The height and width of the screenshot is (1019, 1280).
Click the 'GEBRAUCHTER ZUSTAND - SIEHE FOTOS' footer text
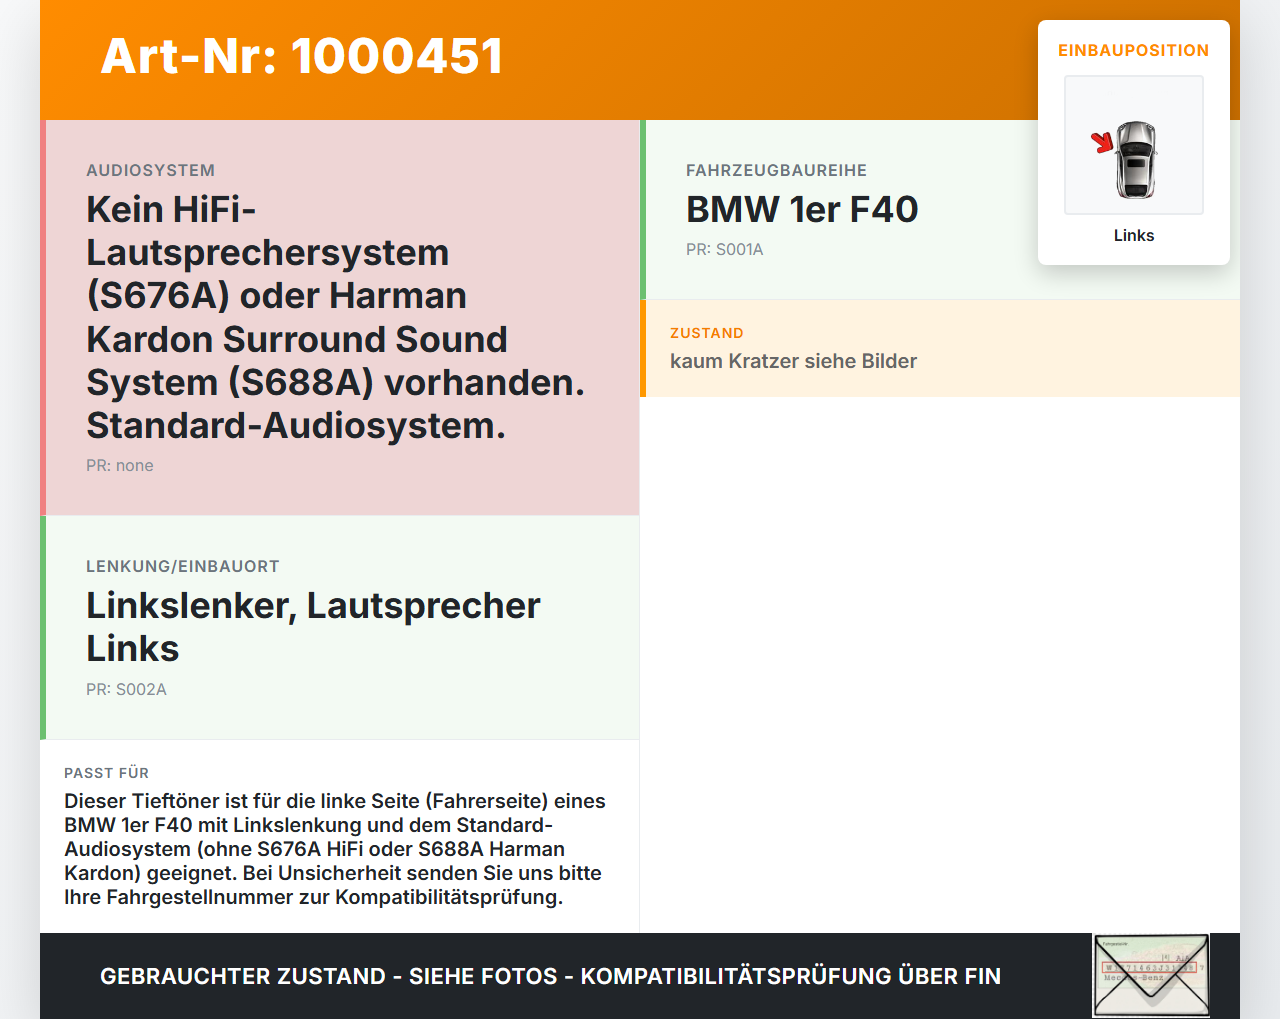550,976
